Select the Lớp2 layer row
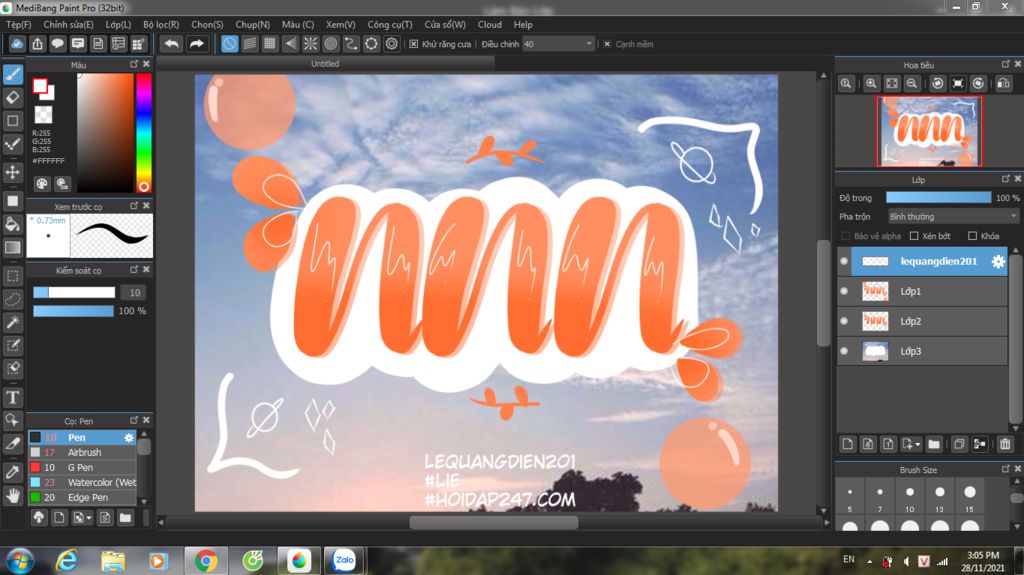This screenshot has height=575, width=1024. coord(922,321)
